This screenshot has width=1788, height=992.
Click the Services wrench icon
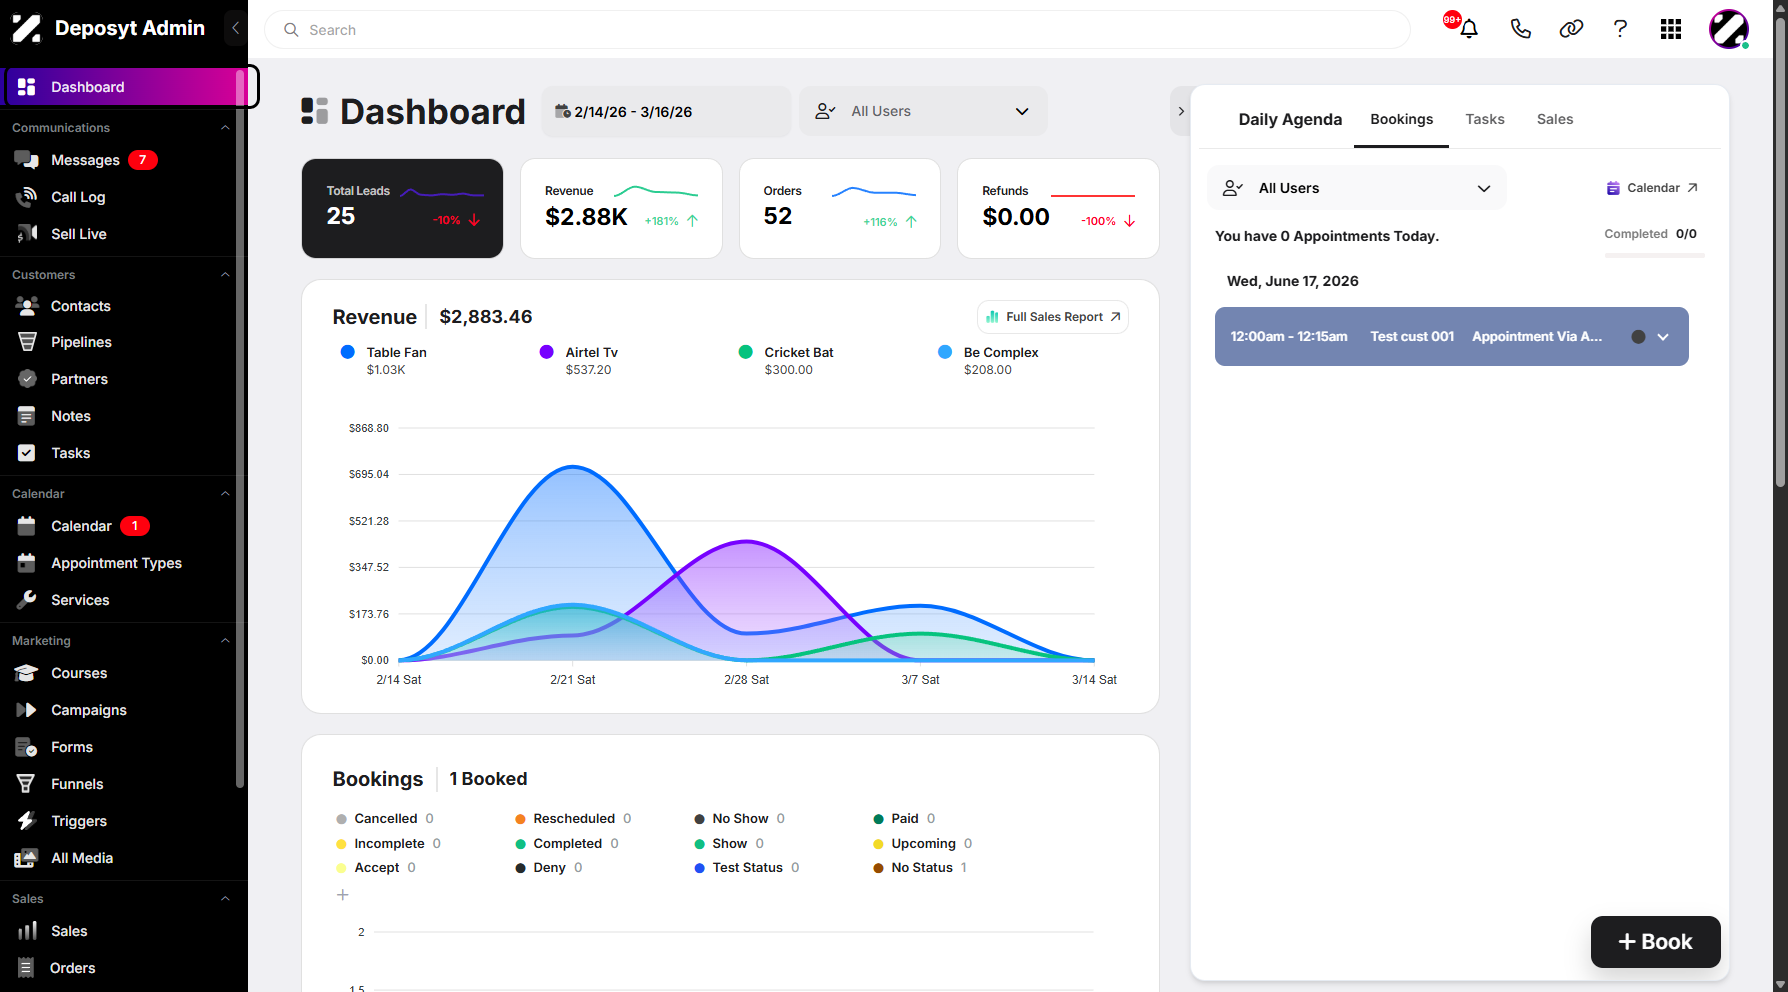point(27,600)
